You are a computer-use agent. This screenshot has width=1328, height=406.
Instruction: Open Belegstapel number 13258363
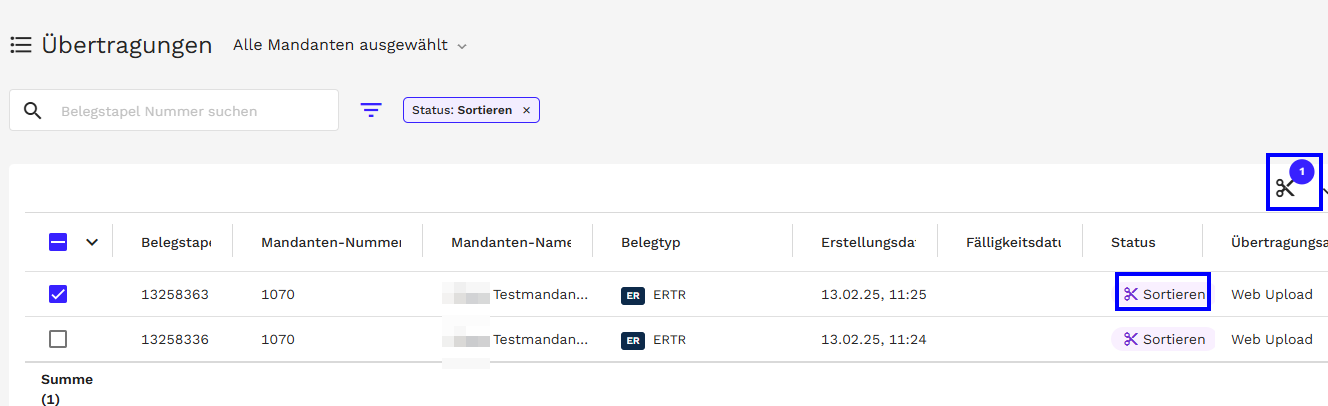[x=175, y=295]
